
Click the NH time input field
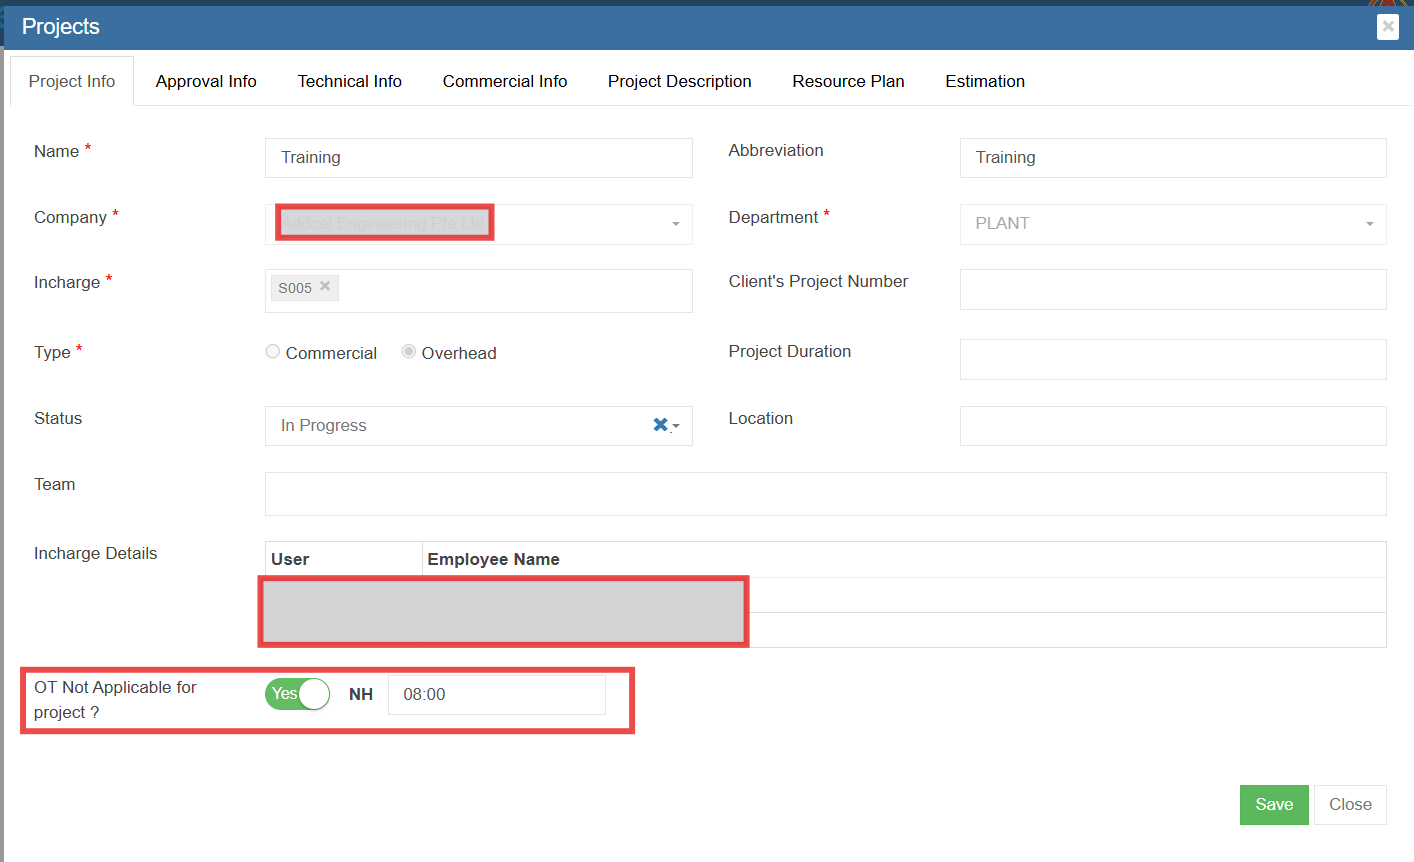coord(497,695)
